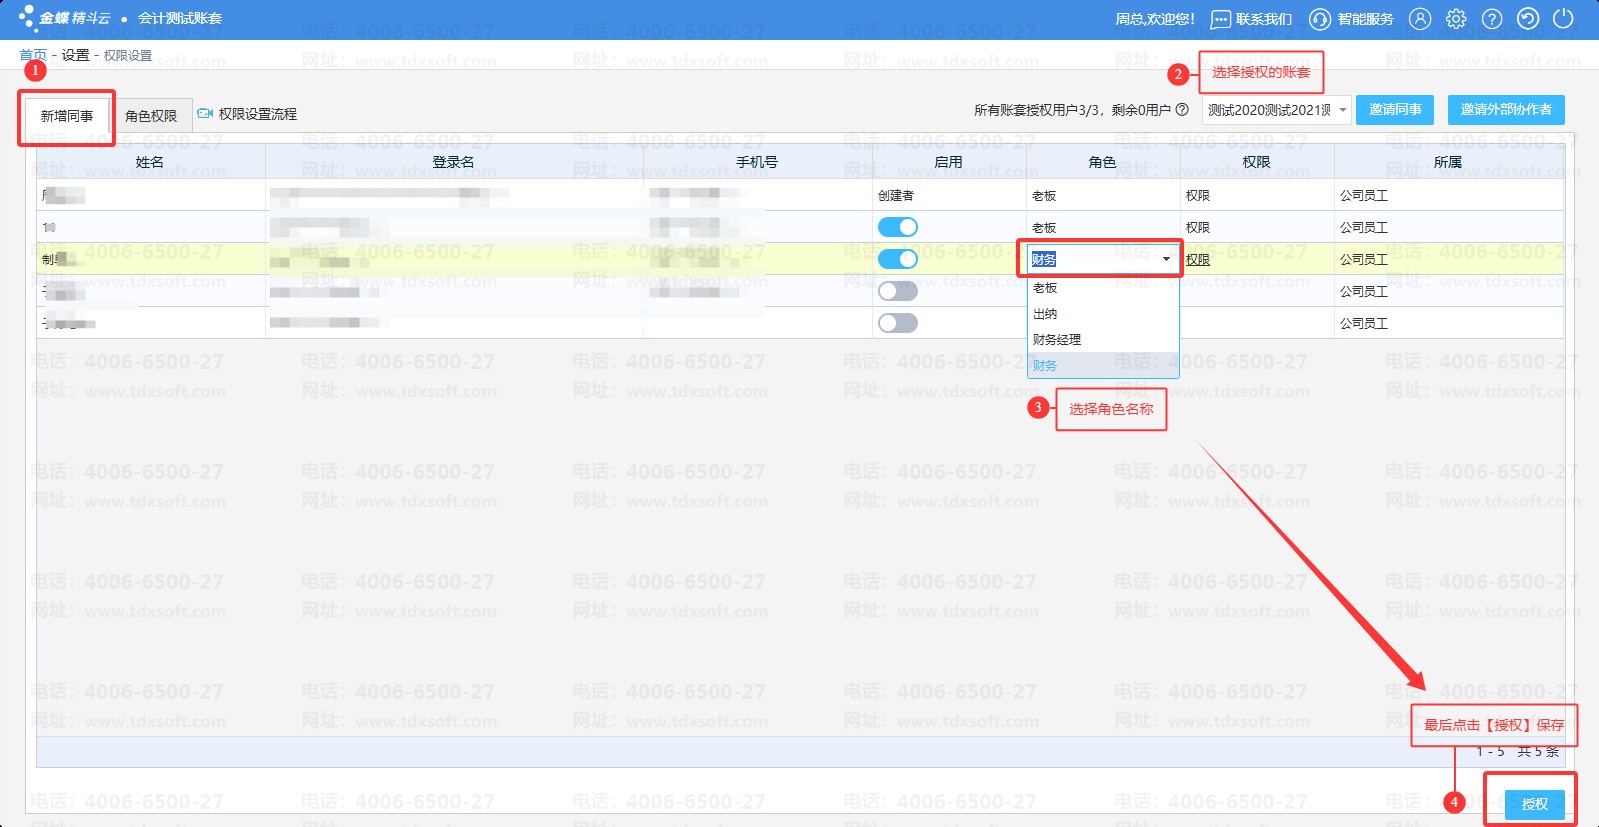The width and height of the screenshot is (1599, 827).
Task: Click the 启用 column header
Action: point(948,162)
